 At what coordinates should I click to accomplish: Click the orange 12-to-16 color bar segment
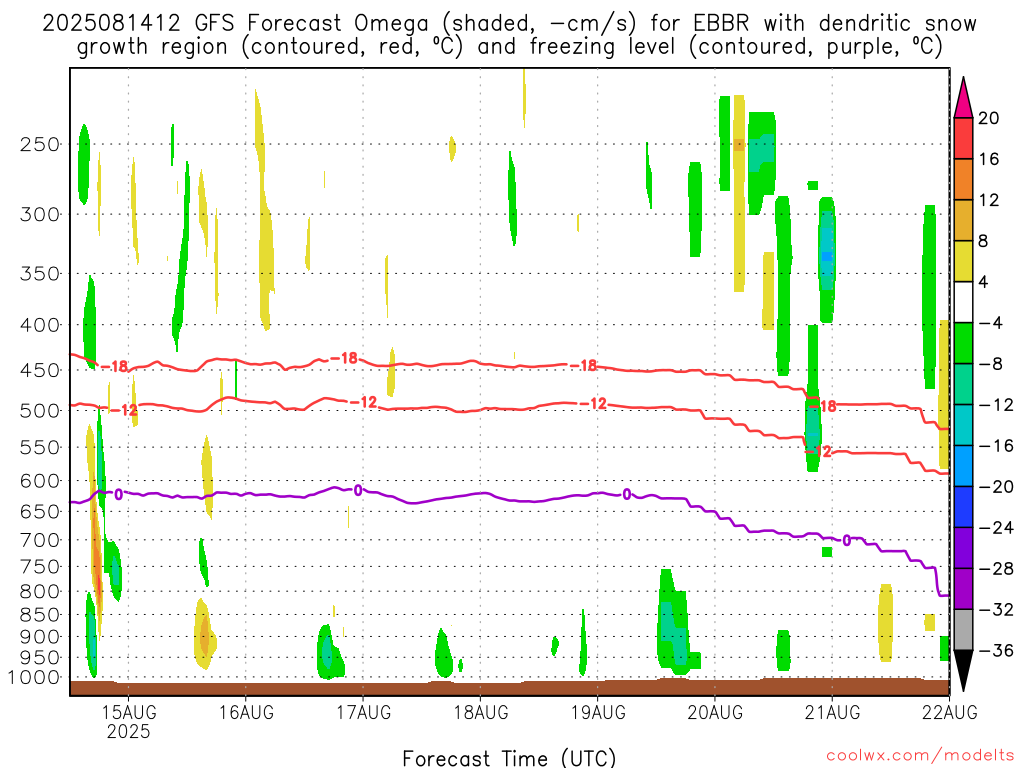coord(963,180)
